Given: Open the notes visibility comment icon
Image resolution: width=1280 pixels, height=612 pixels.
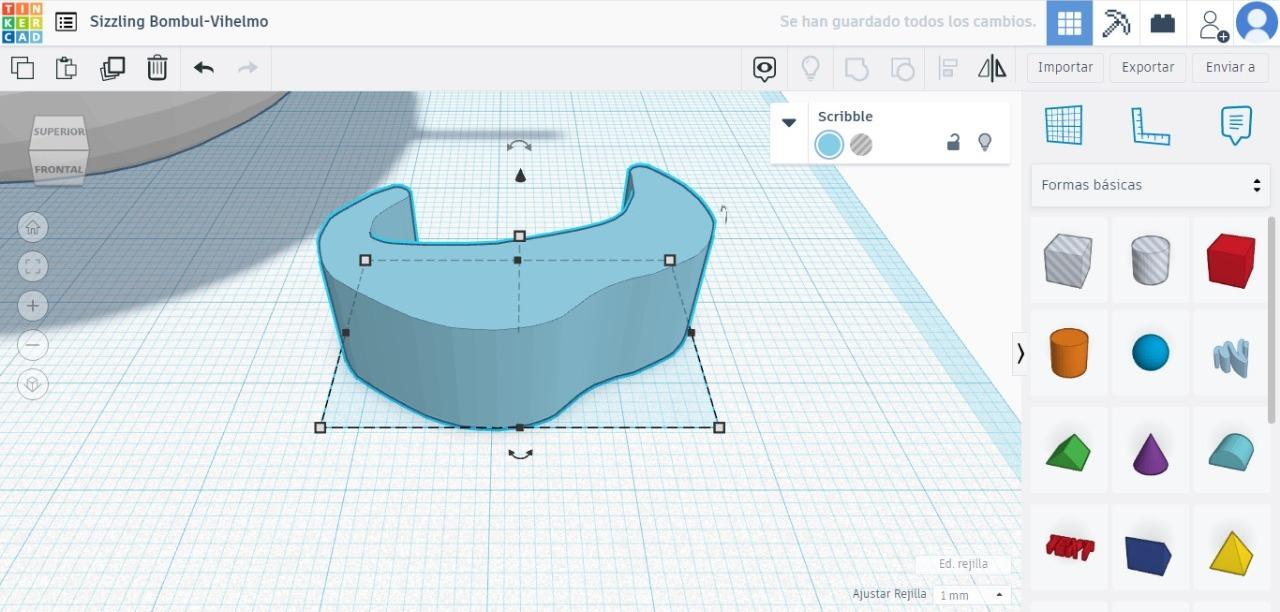Looking at the screenshot, I should [765, 68].
